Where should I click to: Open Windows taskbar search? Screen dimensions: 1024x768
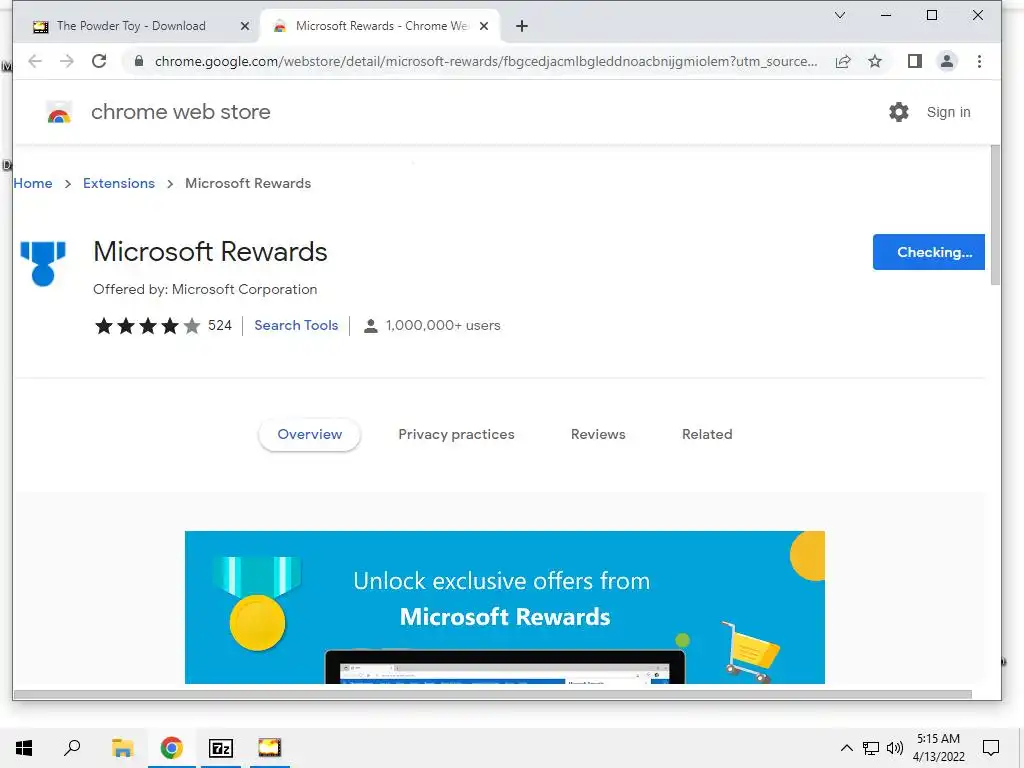coord(72,748)
